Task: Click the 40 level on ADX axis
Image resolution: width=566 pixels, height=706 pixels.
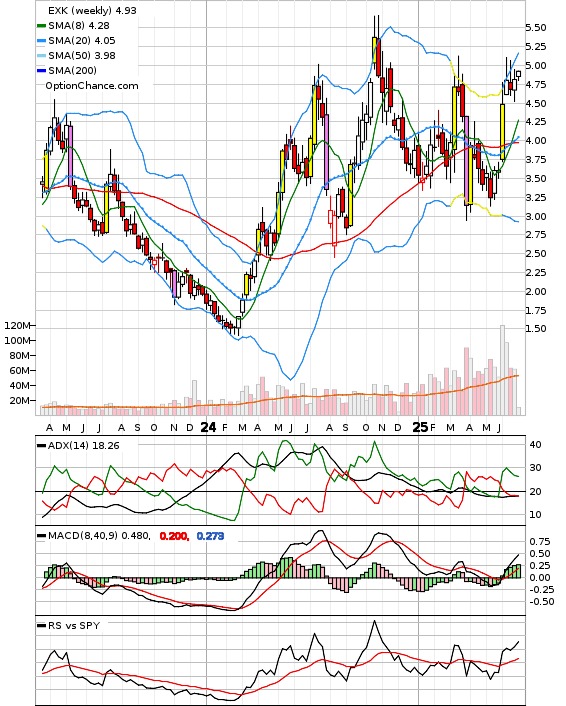Action: pyautogui.click(x=535, y=444)
